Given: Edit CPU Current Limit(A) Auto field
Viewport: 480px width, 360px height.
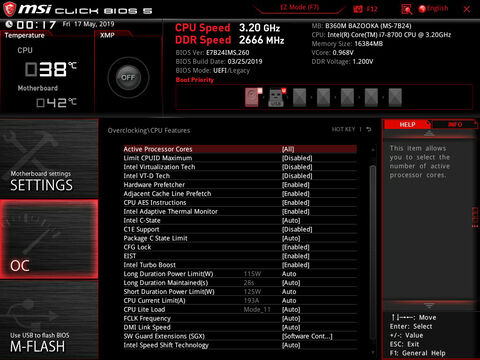Looking at the screenshot, I should click(289, 301).
